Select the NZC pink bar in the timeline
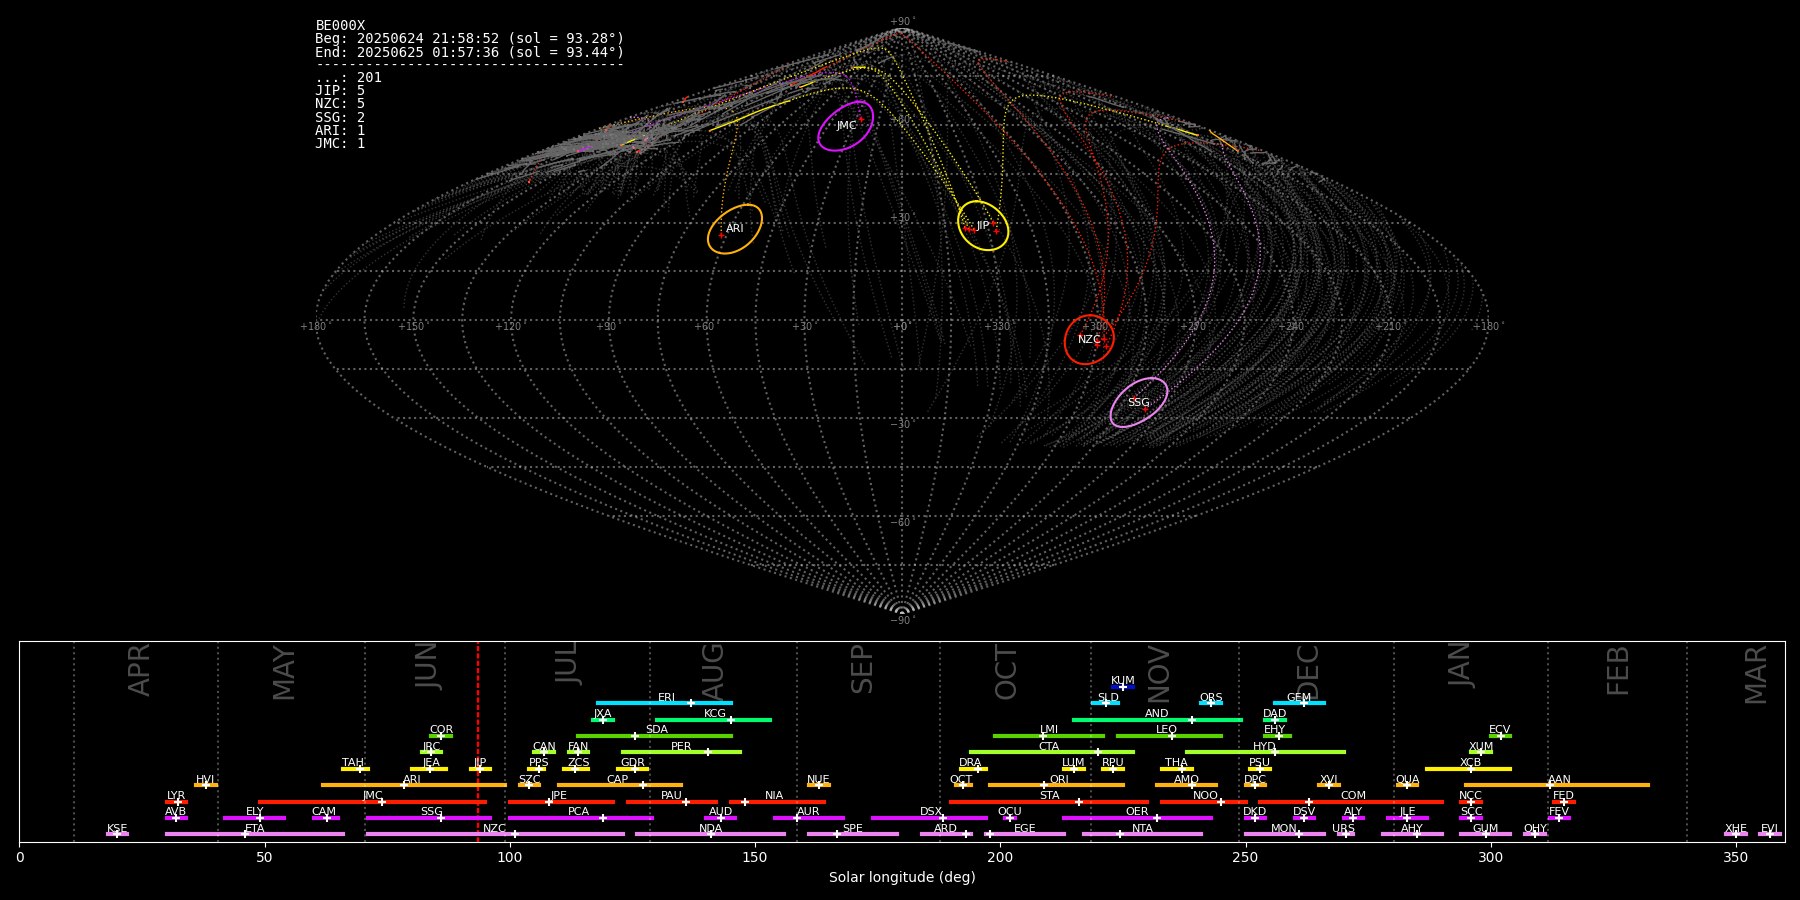The width and height of the screenshot is (1800, 900). (x=495, y=834)
